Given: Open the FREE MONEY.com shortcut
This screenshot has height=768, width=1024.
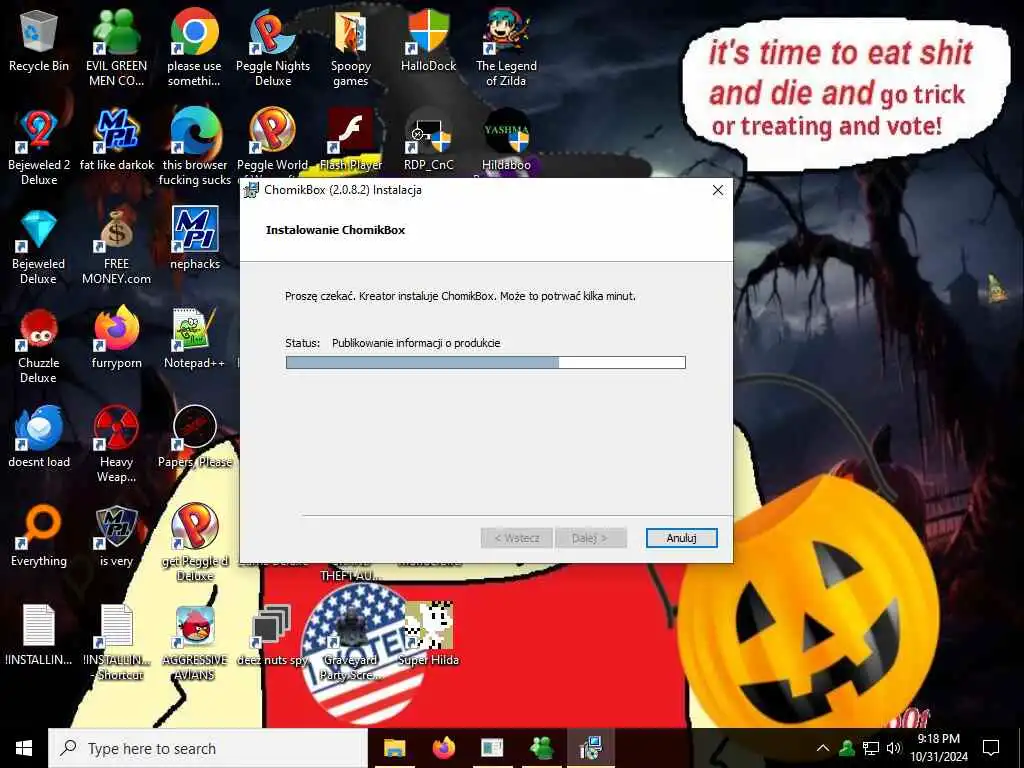Looking at the screenshot, I should [116, 246].
